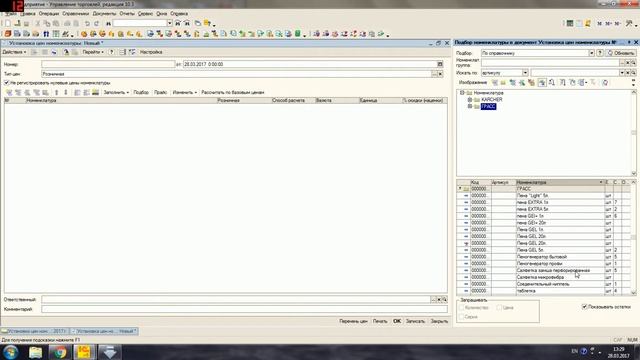Click the Cut scissors icon in main toolbar
Image resolution: width=640 pixels, height=360 pixels.
(x=38, y=23)
